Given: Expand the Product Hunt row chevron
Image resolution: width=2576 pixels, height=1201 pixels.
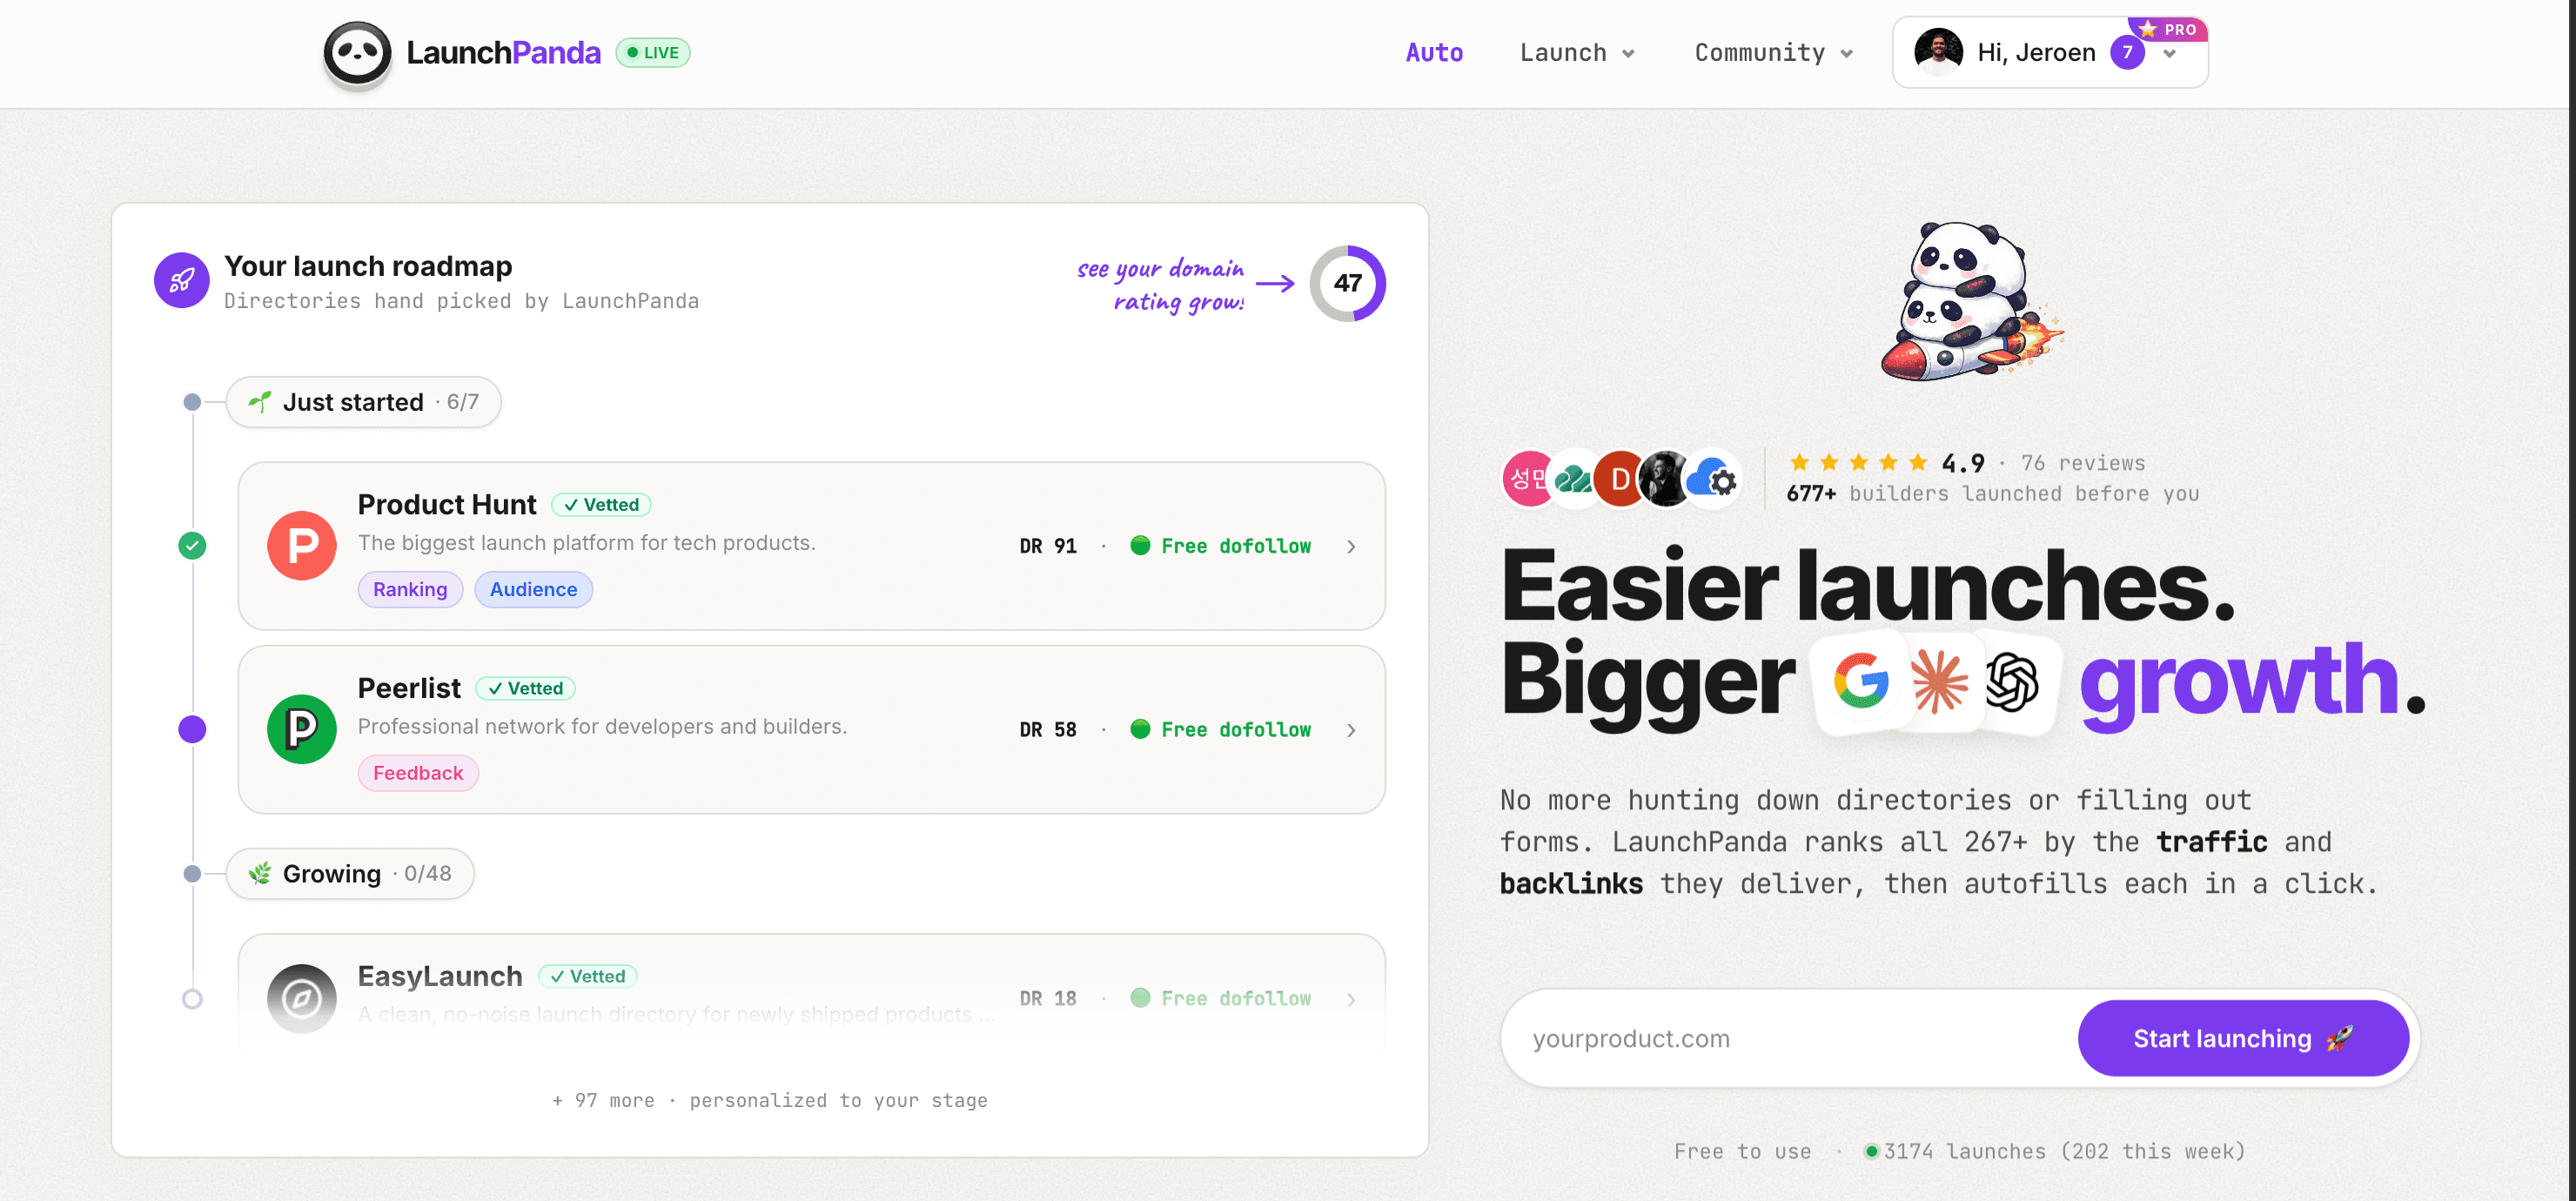Looking at the screenshot, I should tap(1351, 546).
